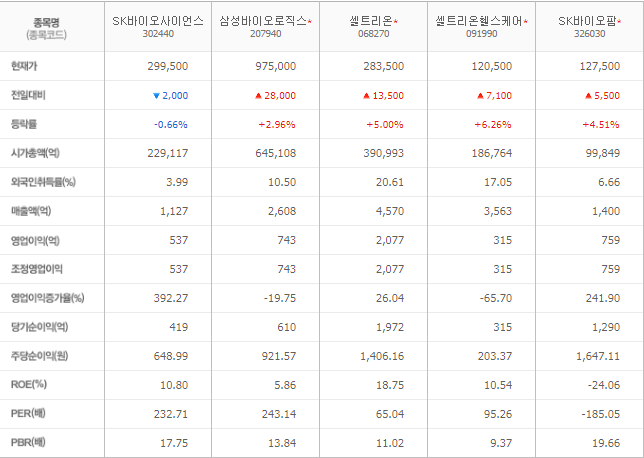This screenshot has height=458, width=644.
Task: Click the -0.66% fluctuation rate
Action: (x=171, y=124)
